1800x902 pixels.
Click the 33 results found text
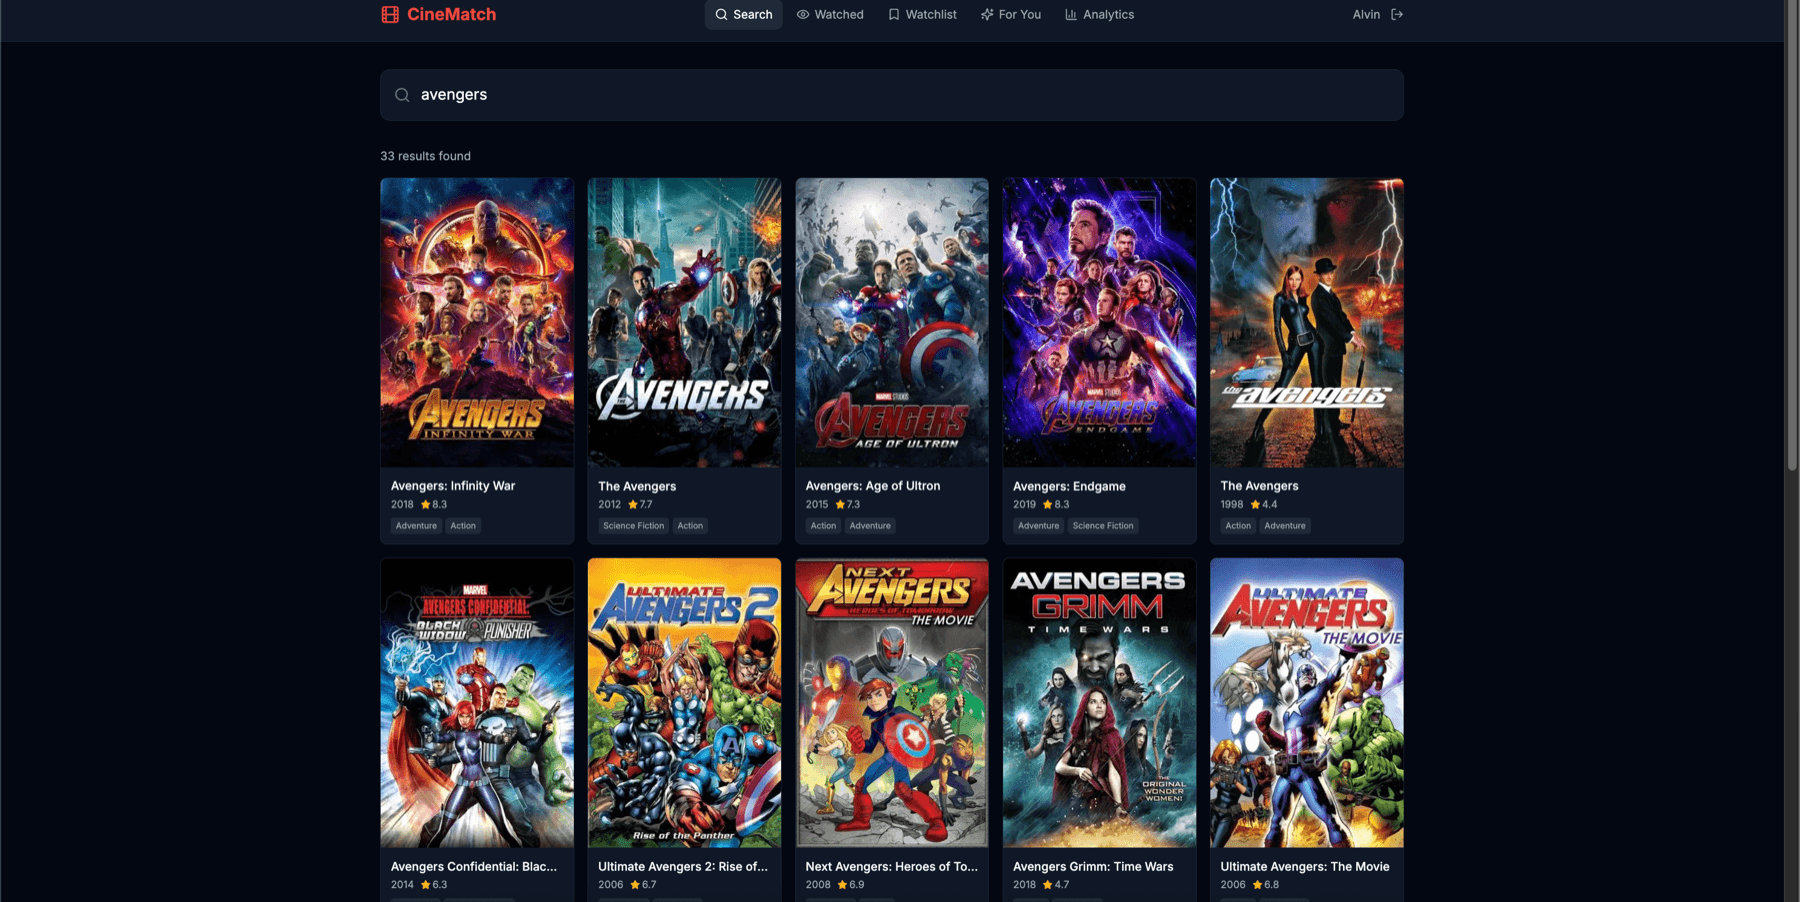pyautogui.click(x=425, y=156)
